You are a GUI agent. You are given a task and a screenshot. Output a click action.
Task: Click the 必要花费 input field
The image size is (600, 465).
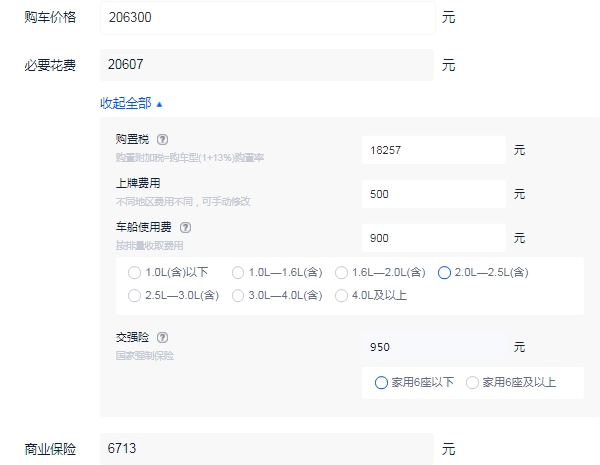pos(267,65)
